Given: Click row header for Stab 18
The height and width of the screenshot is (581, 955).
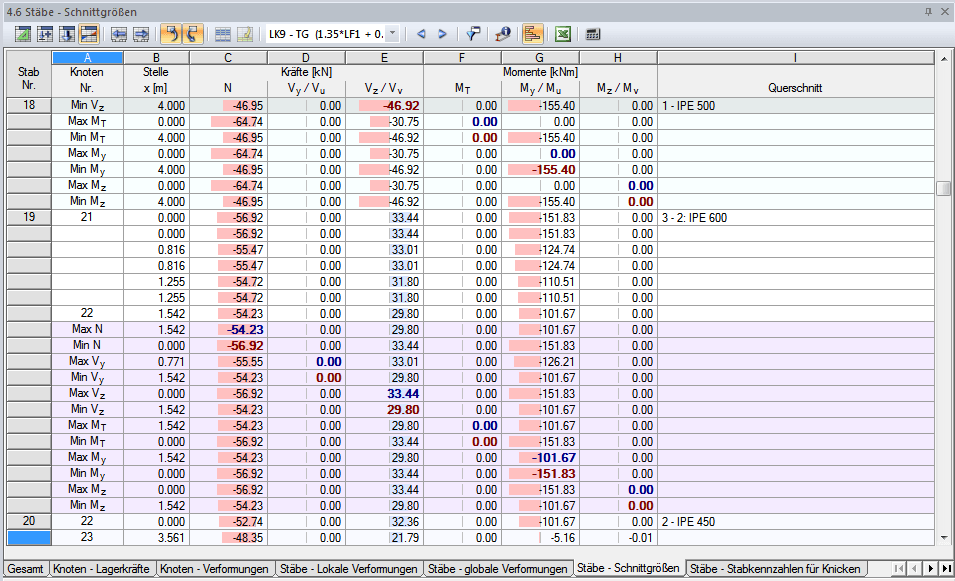Looking at the screenshot, I should coord(29,105).
